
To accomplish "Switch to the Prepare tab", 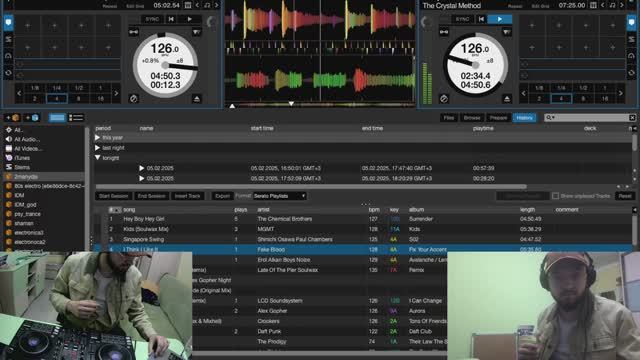I will (x=498, y=118).
